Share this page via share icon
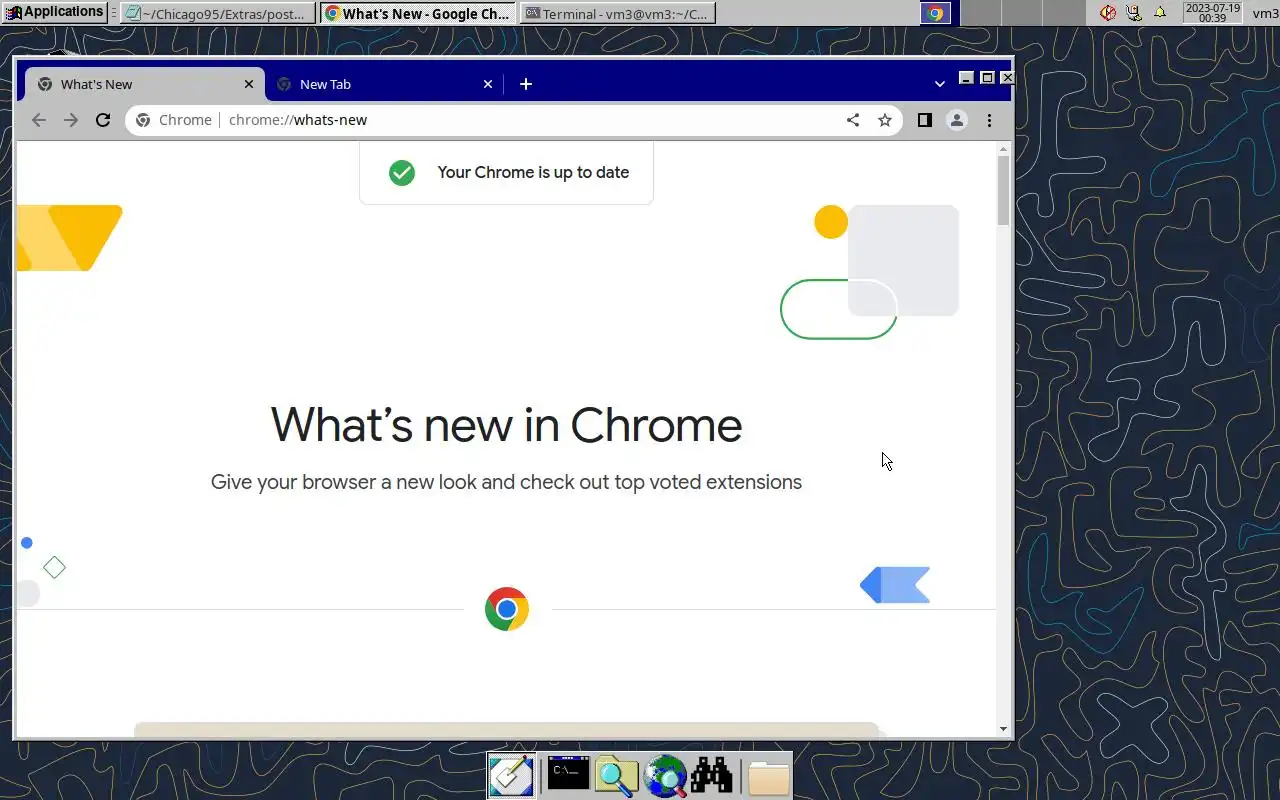 [853, 120]
